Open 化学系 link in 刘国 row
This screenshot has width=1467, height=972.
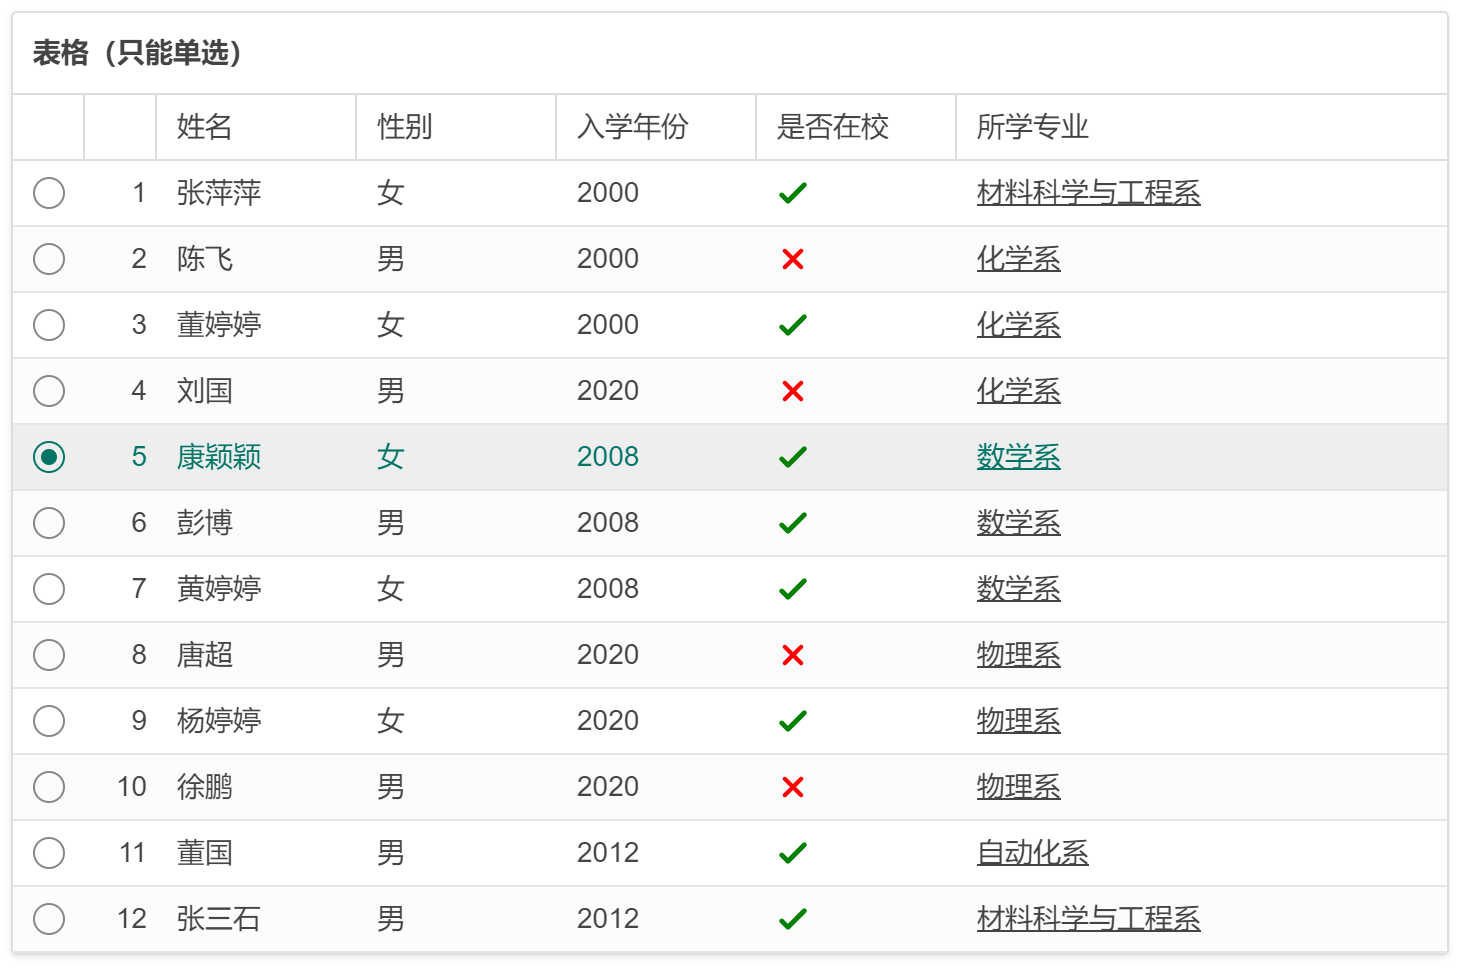pyautogui.click(x=1018, y=391)
